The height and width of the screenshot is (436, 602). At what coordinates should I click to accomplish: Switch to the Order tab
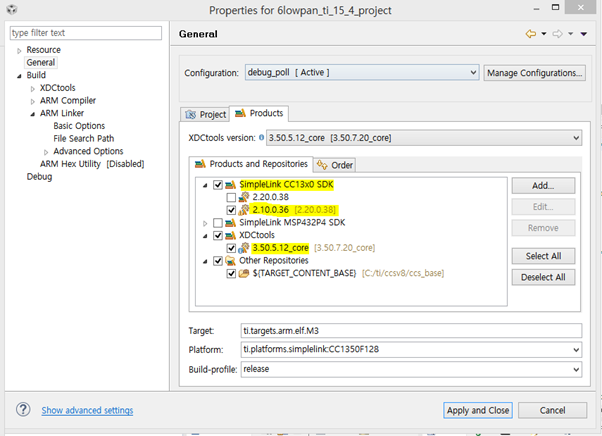tap(335, 165)
